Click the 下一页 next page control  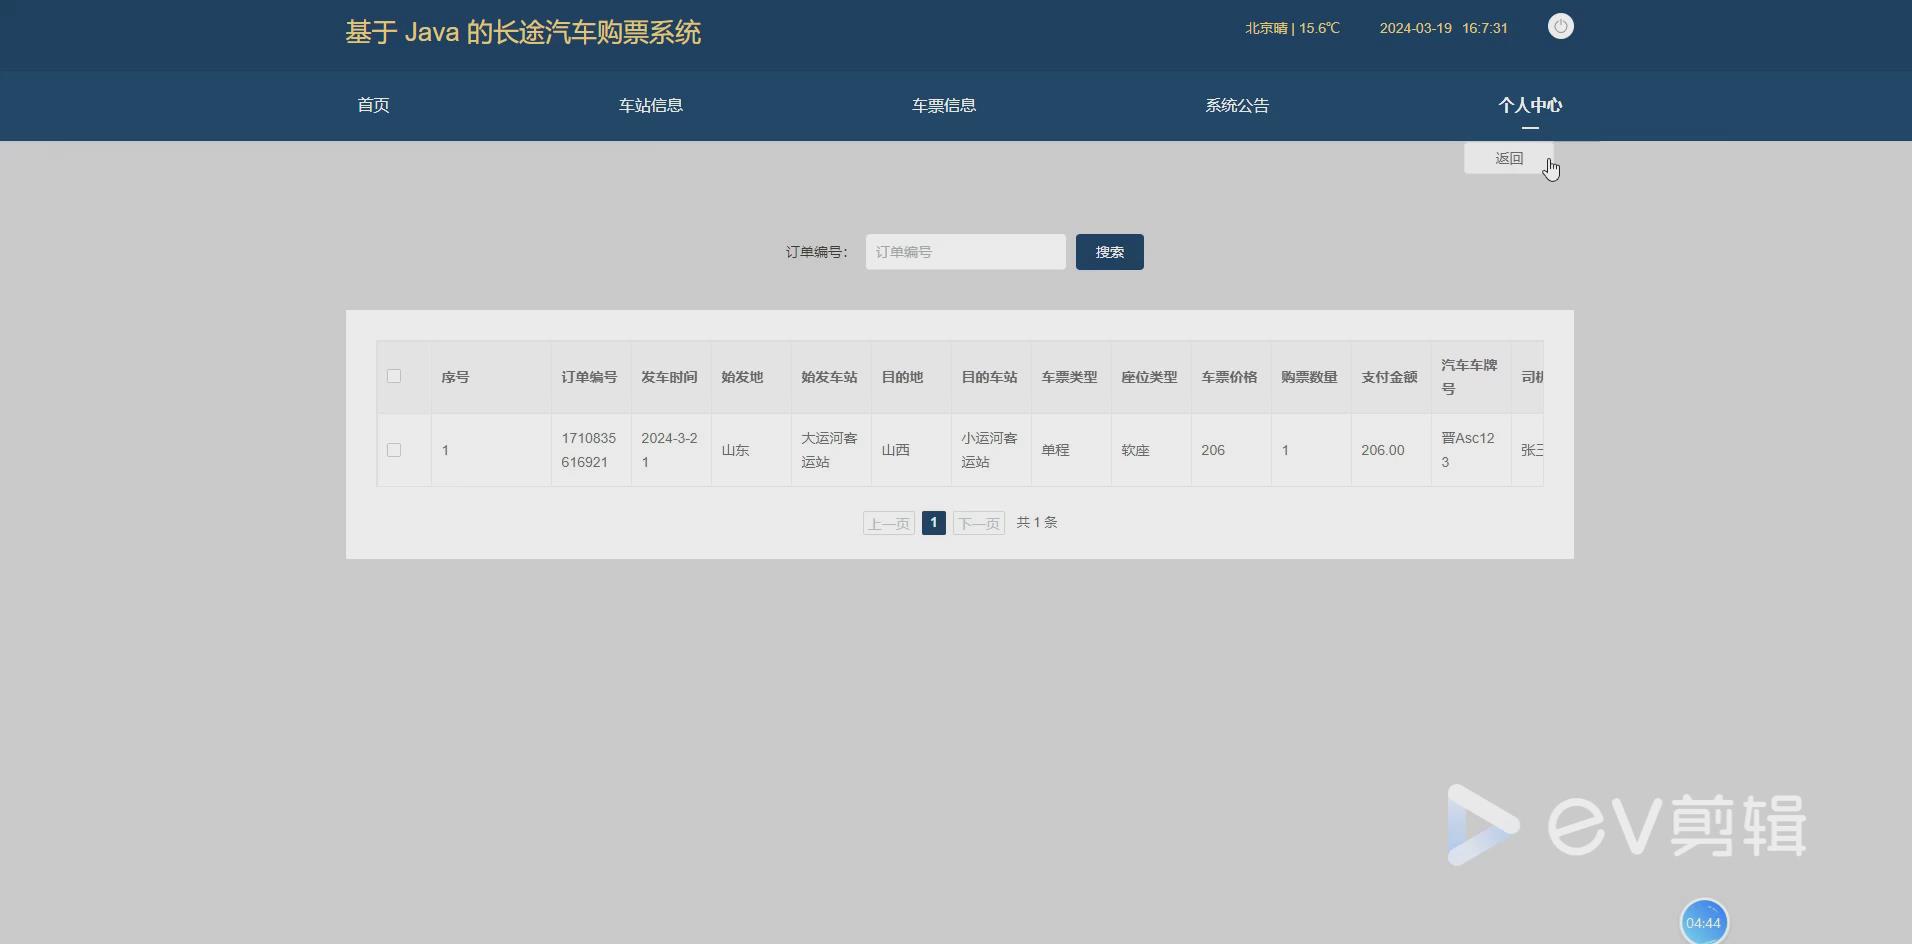978,522
